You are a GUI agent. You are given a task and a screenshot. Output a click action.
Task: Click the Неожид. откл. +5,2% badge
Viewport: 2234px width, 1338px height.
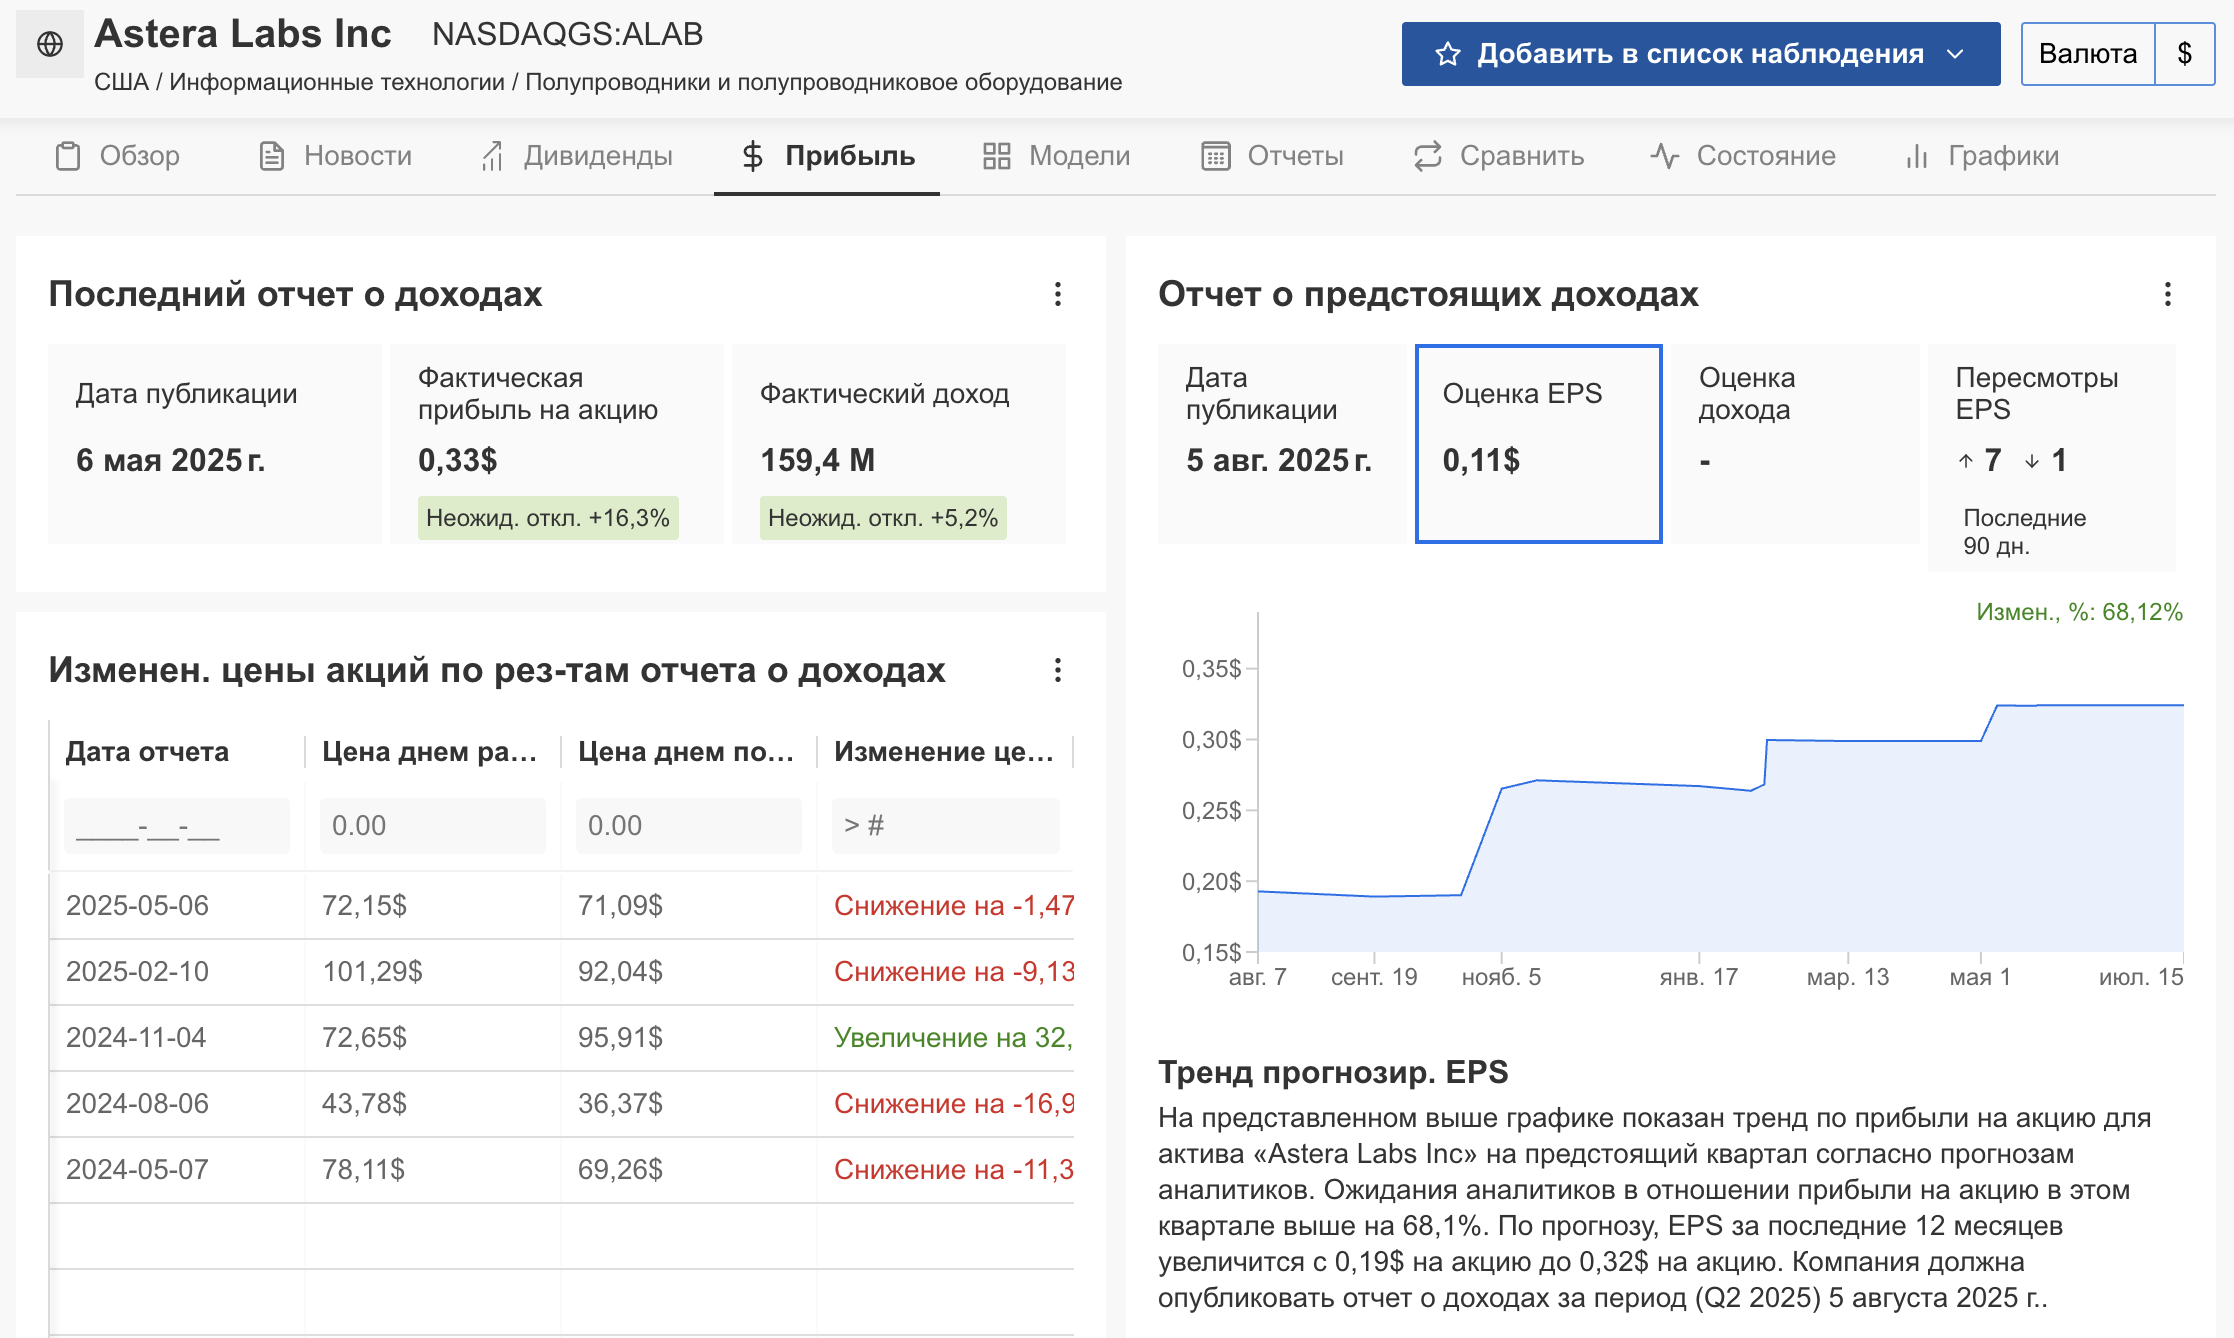pyautogui.click(x=883, y=518)
